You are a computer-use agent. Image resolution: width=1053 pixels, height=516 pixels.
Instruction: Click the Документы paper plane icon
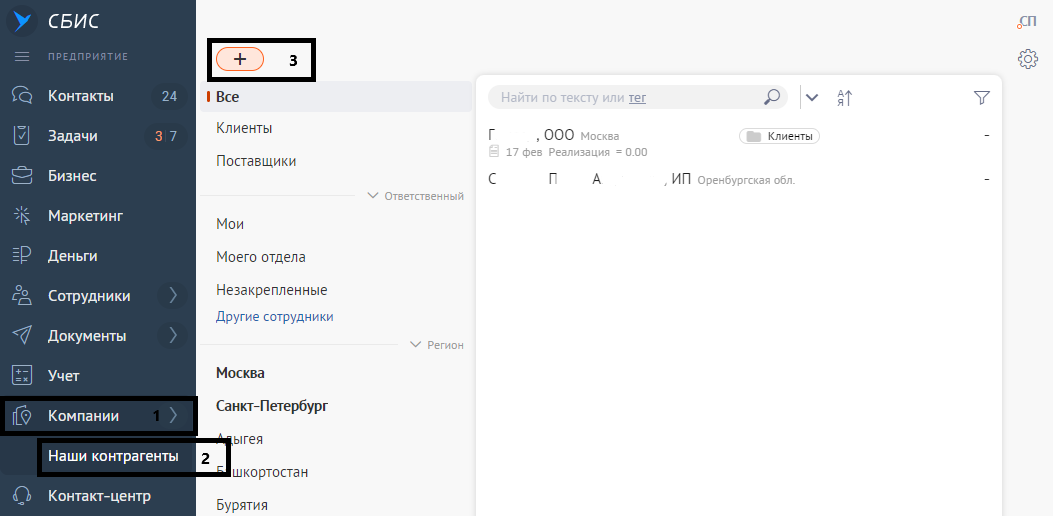click(22, 335)
